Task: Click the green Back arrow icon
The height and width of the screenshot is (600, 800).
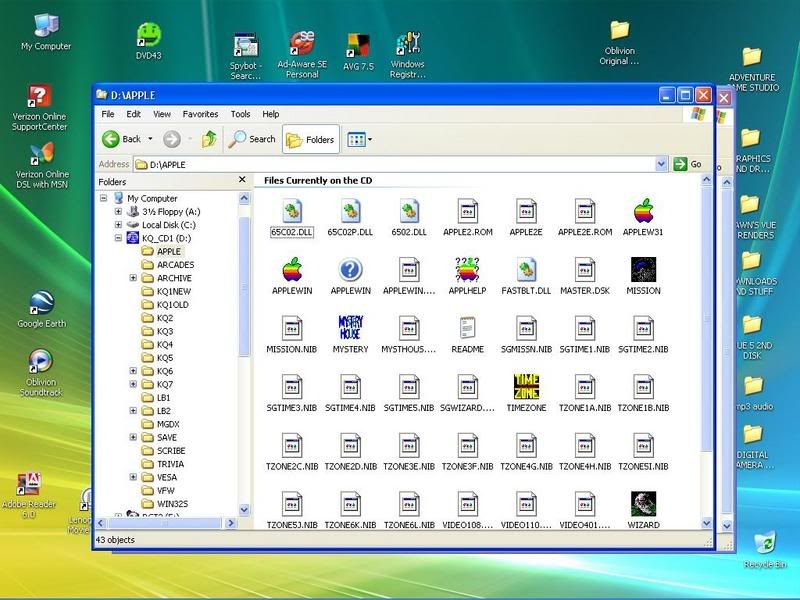Action: tap(111, 139)
